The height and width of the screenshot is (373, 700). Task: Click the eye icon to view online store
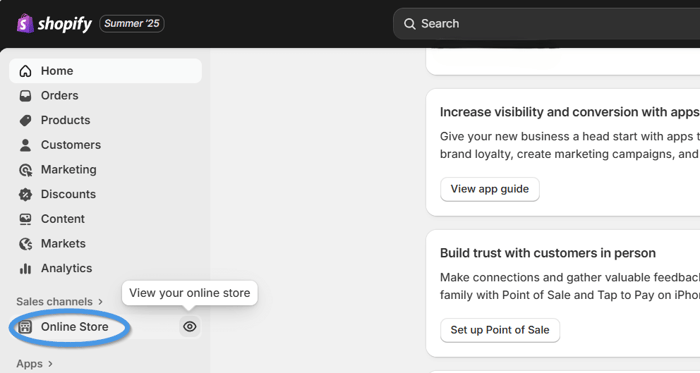click(x=190, y=327)
